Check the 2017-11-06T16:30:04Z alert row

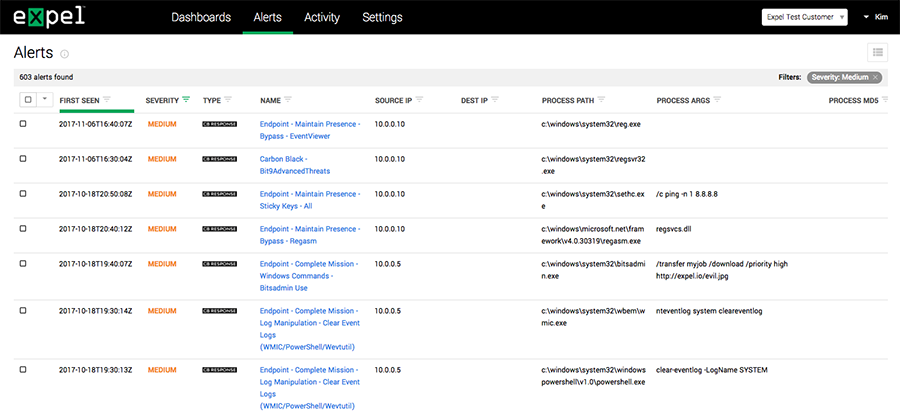[x=23, y=158]
